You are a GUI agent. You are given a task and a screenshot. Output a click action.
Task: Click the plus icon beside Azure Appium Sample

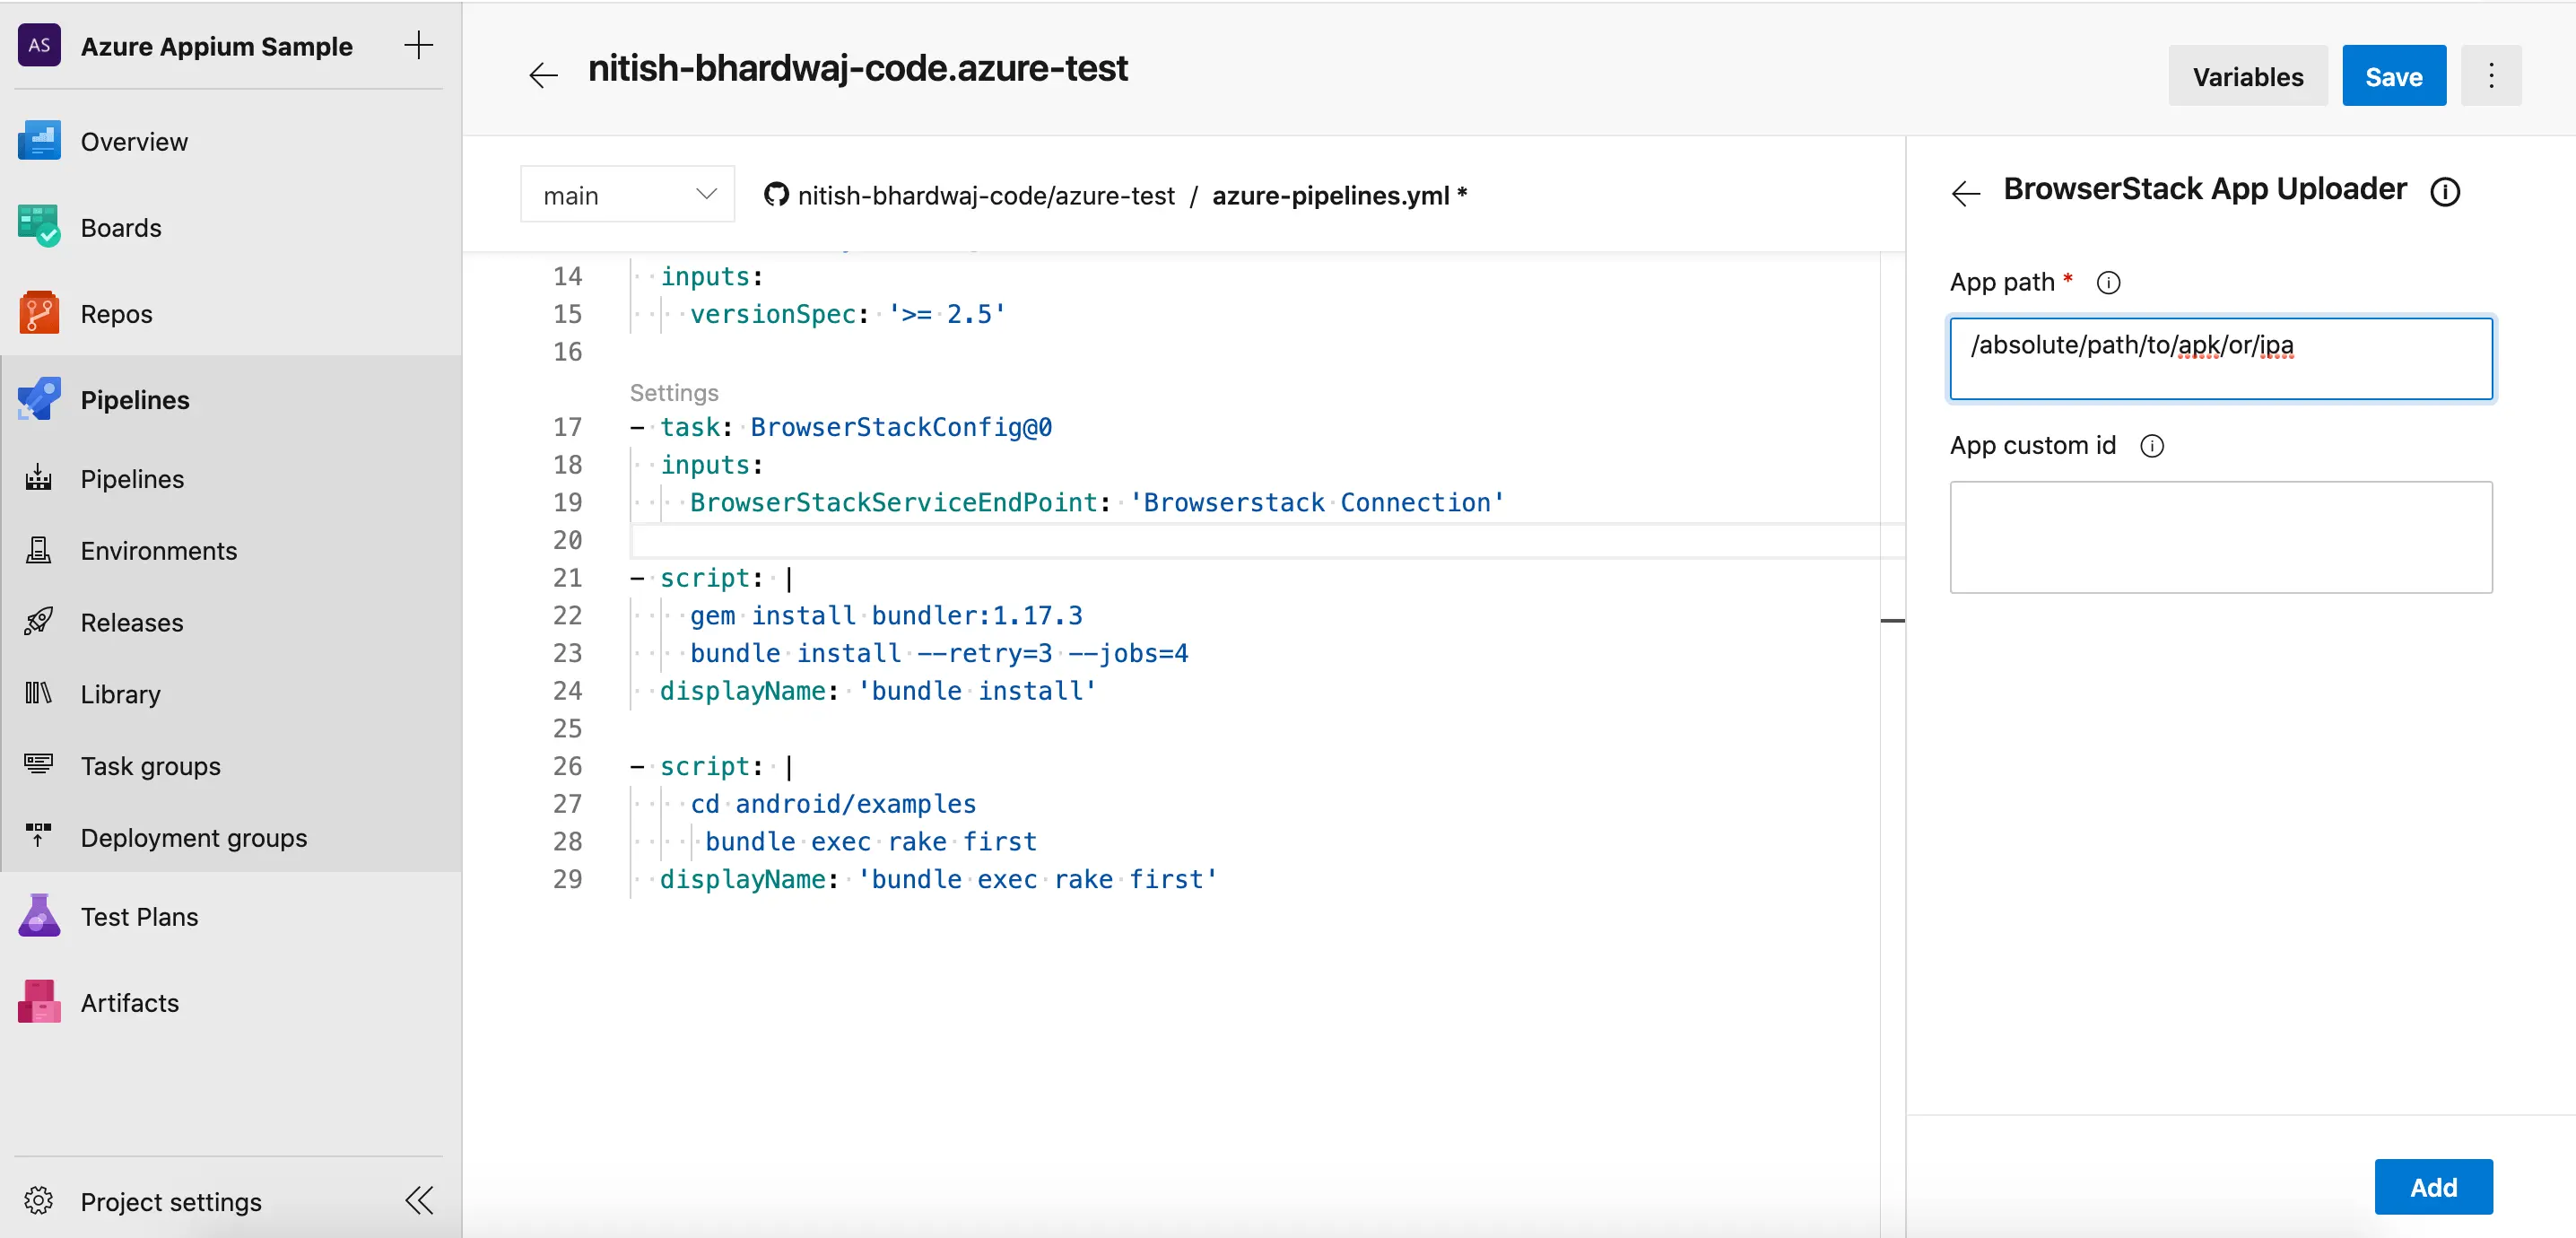click(x=418, y=45)
